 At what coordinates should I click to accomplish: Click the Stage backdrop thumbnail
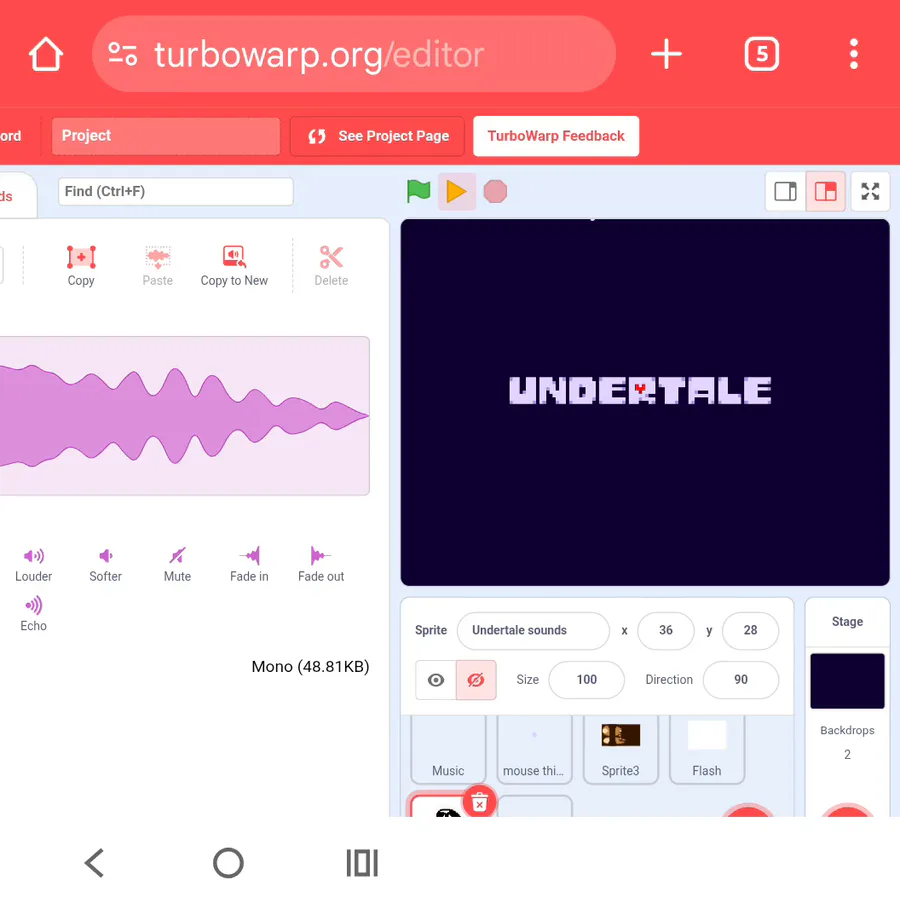pyautogui.click(x=847, y=681)
